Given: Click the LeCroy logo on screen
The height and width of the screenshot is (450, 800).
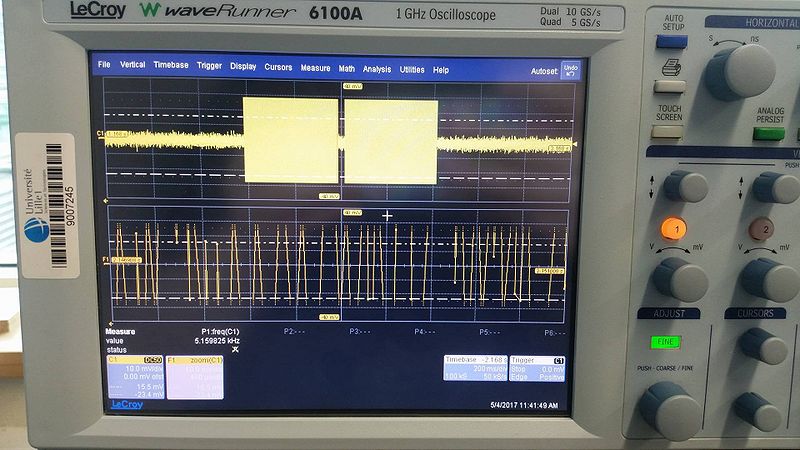Looking at the screenshot, I should click(x=126, y=404).
